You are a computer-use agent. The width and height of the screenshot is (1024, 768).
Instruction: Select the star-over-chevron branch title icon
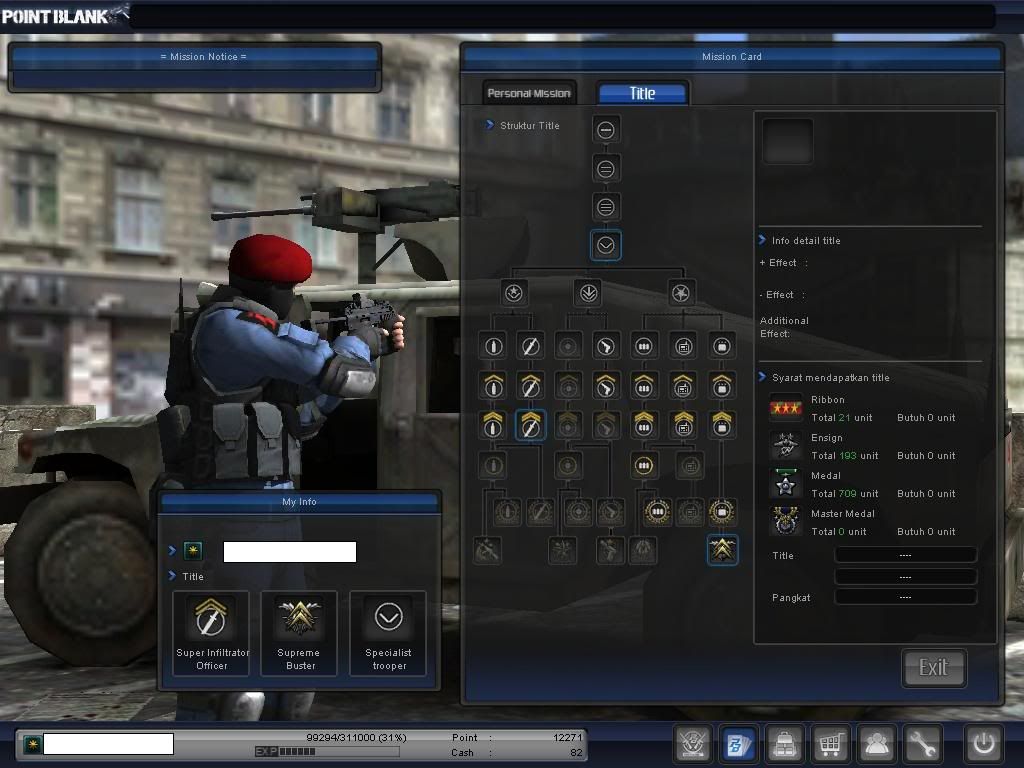click(x=514, y=293)
